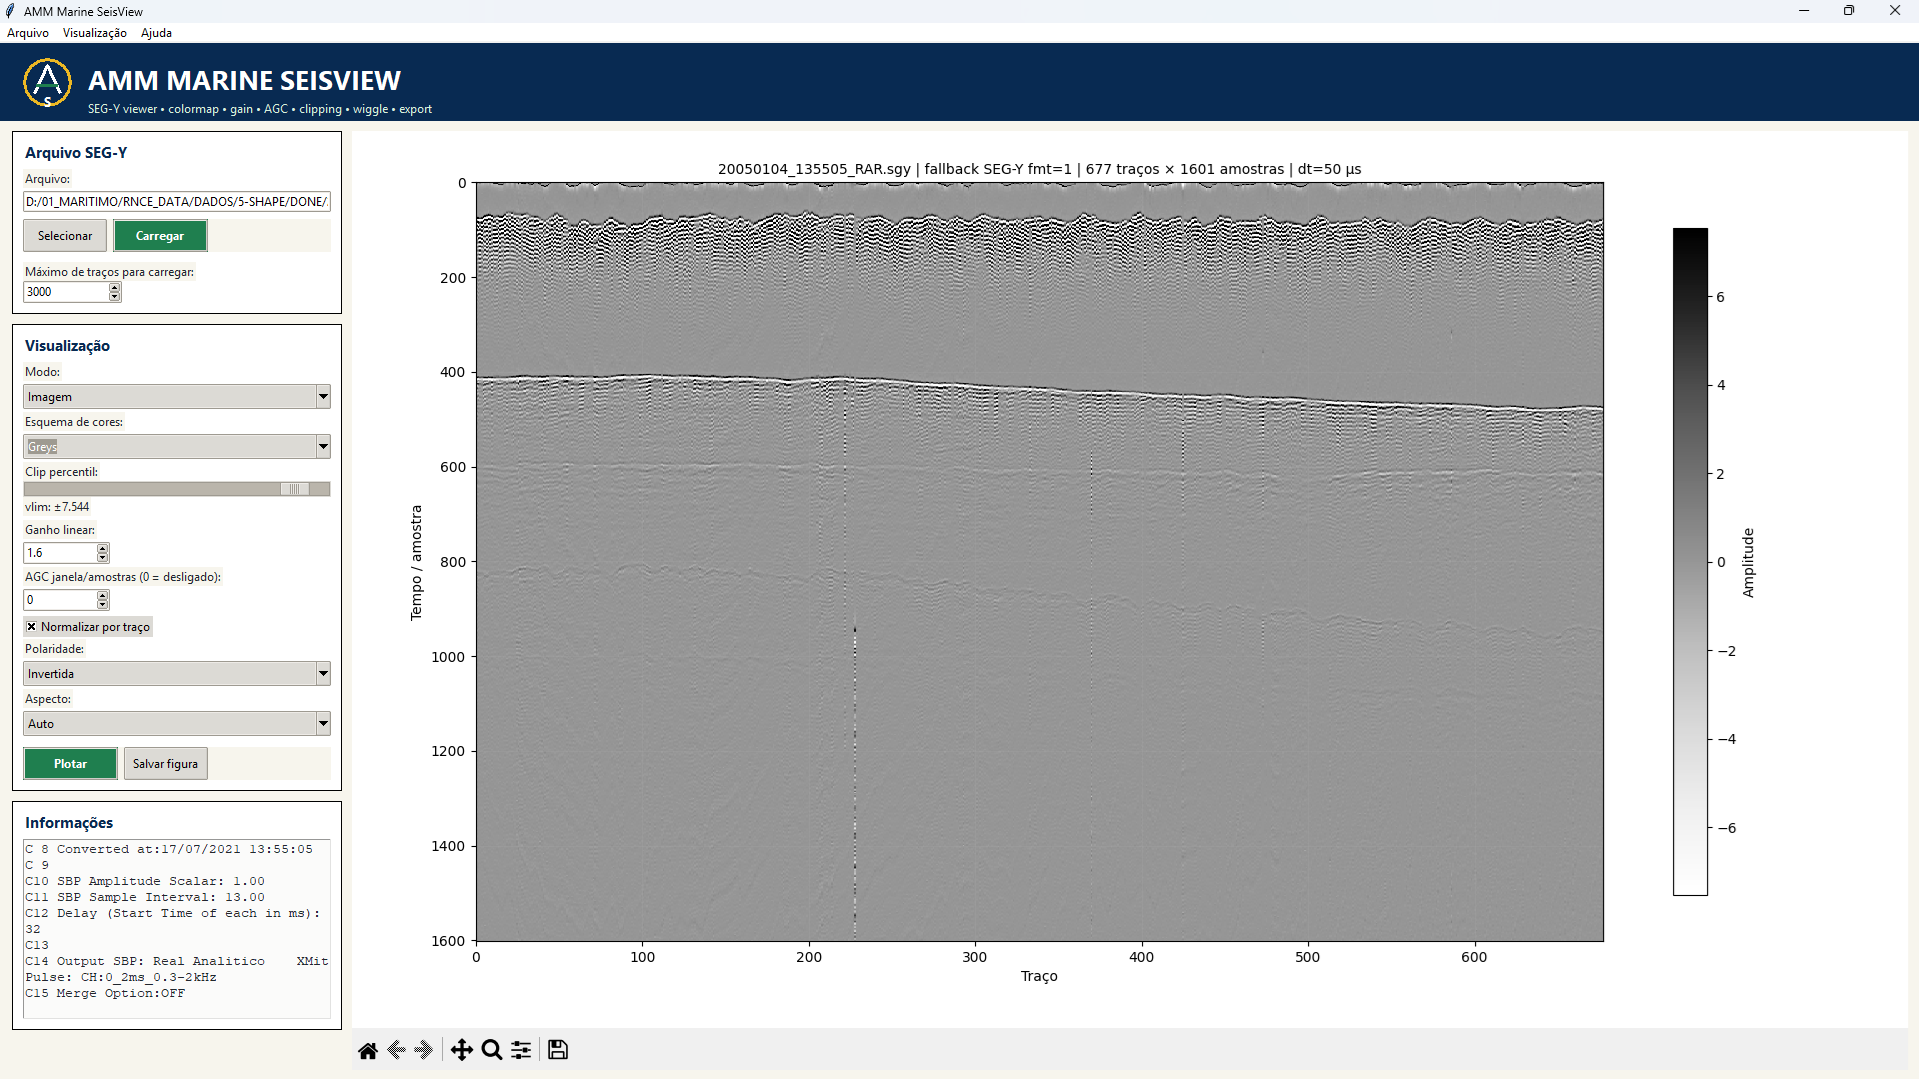Screen dimensions: 1919x1079
Task: Click the AMM logo in header
Action: click(47, 82)
